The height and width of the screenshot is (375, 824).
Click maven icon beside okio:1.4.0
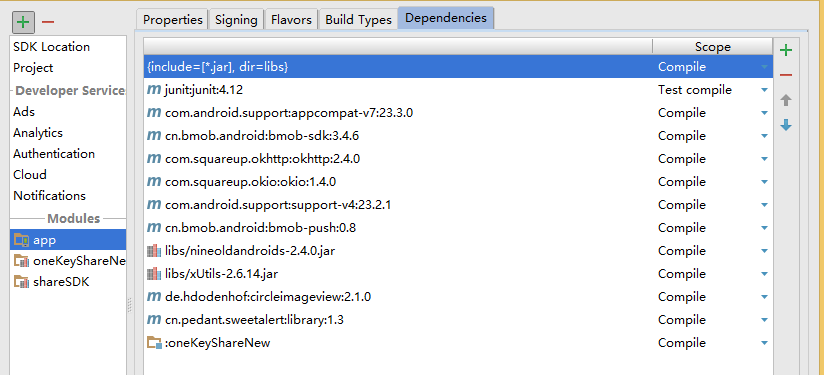(154, 182)
